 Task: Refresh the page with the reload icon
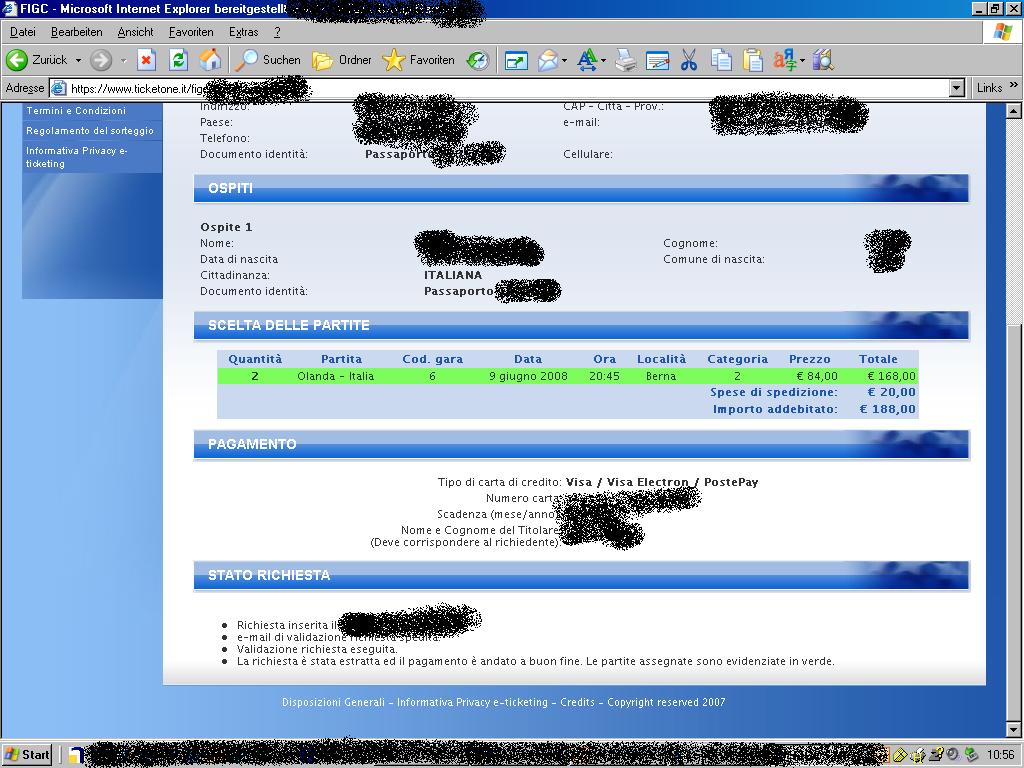coord(178,60)
